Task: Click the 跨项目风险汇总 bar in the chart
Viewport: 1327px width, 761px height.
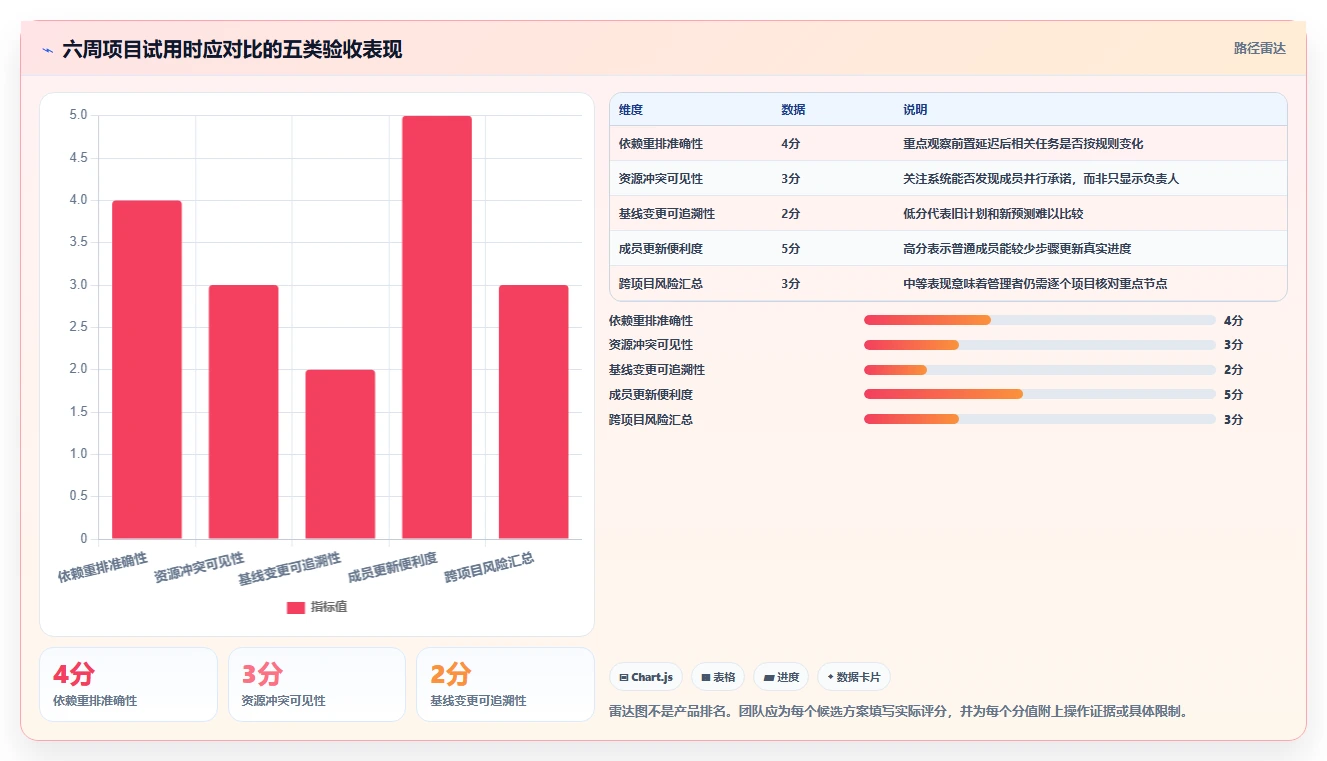Action: pos(533,412)
